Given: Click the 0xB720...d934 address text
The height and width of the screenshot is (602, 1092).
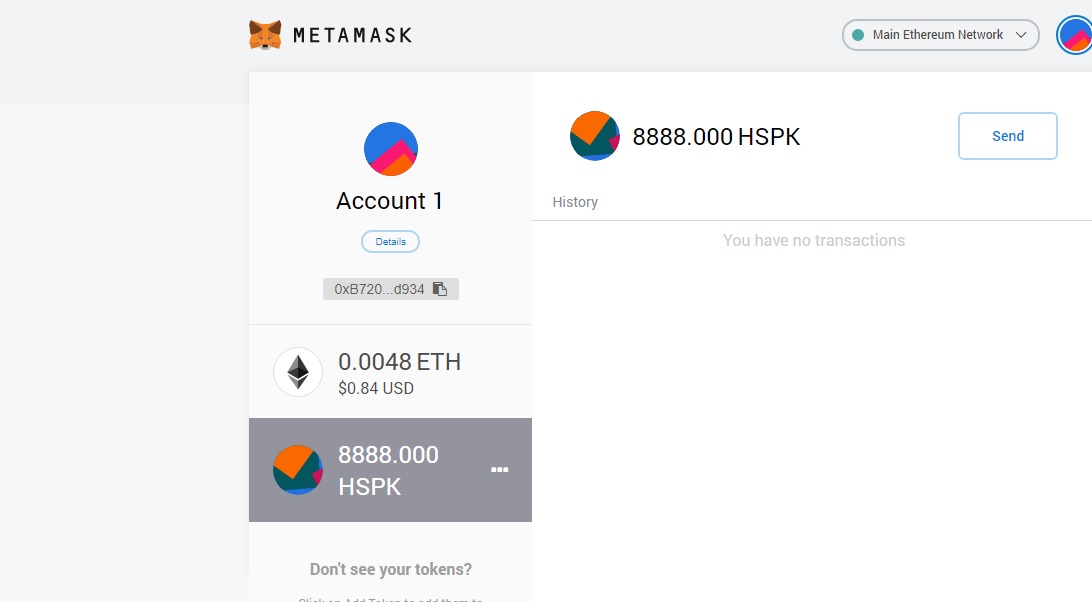Looking at the screenshot, I should coord(379,289).
